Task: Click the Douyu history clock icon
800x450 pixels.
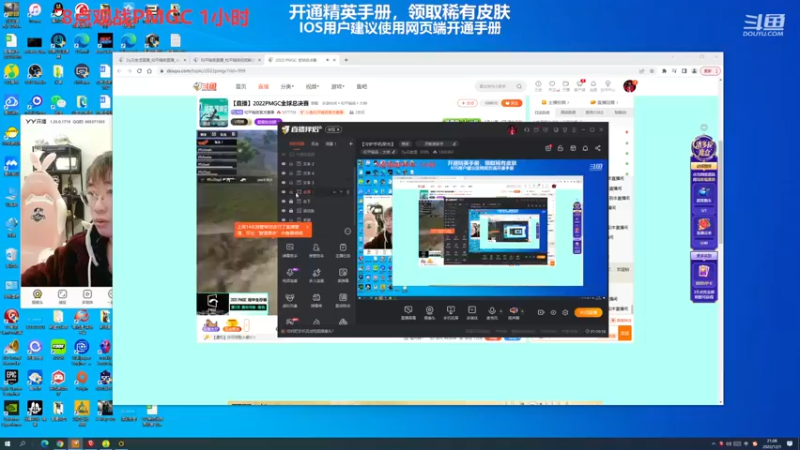Action: pyautogui.click(x=538, y=84)
